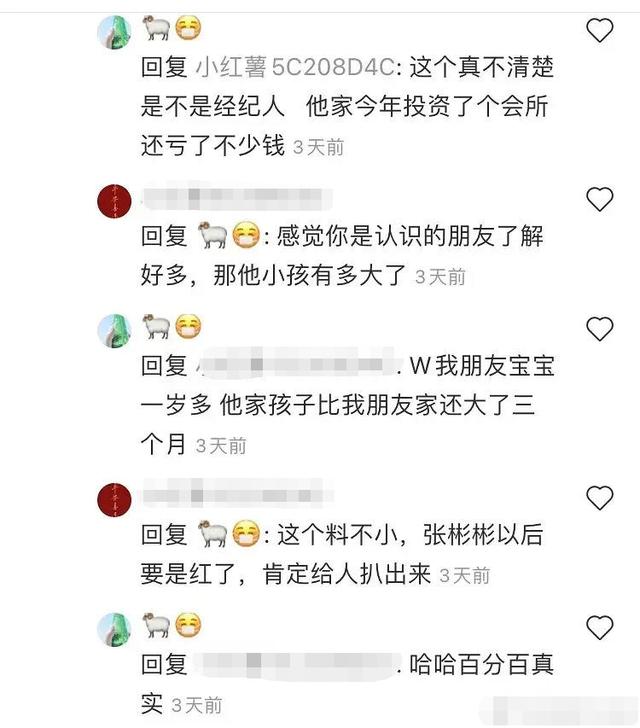Tap sheep emoji username above 哈哈百分百真实
The width and height of the screenshot is (640, 728).
pyautogui.click(x=172, y=624)
